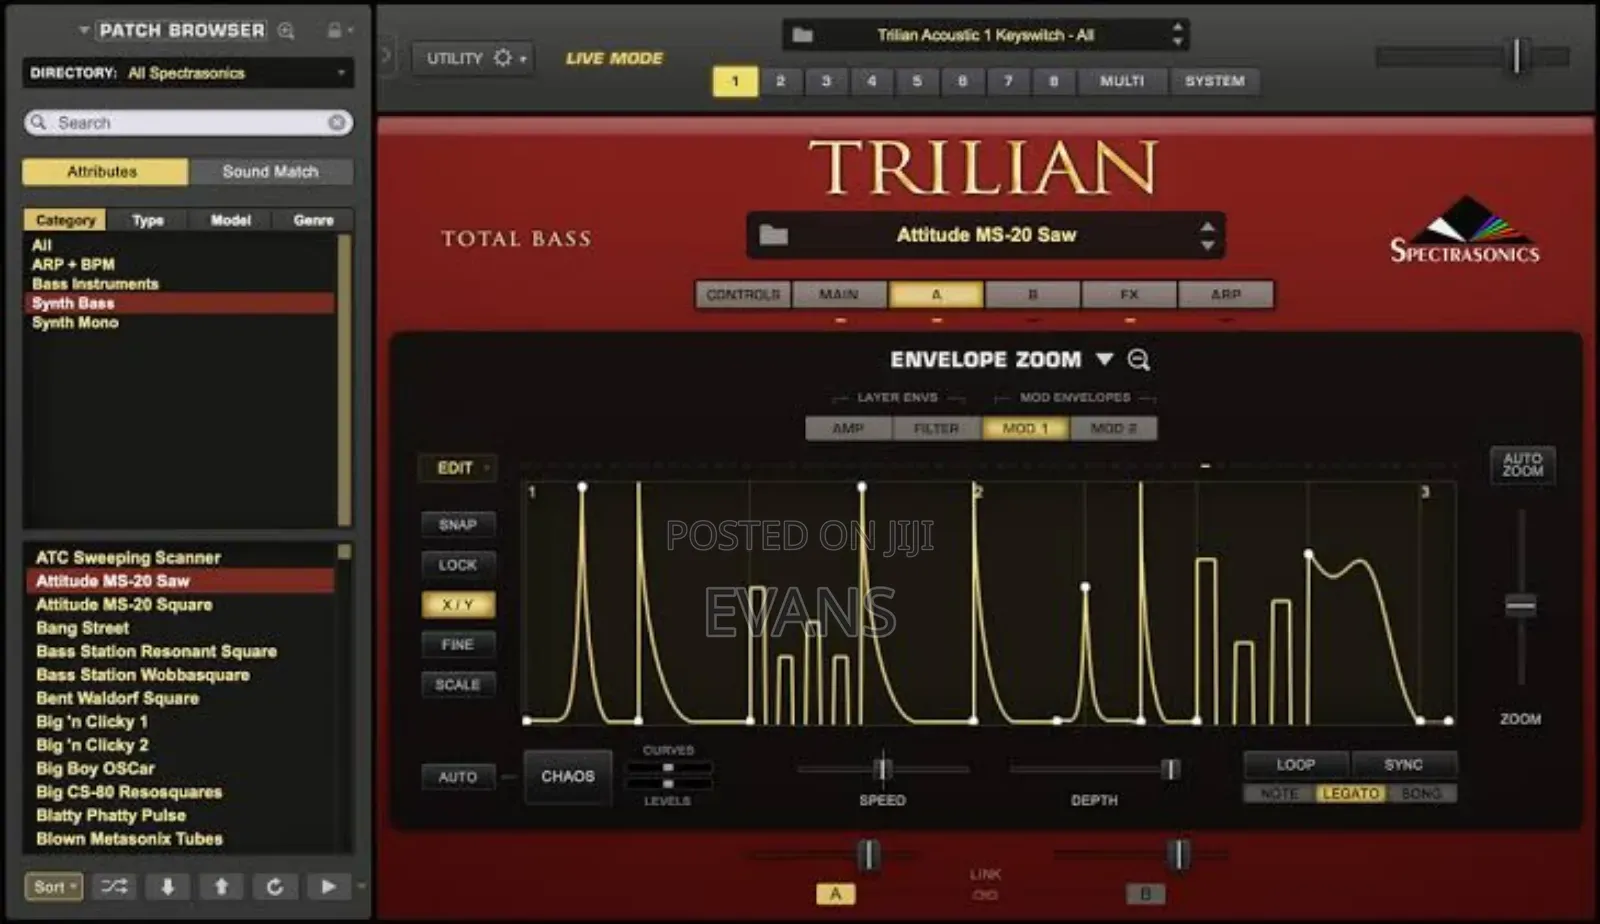The height and width of the screenshot is (924, 1600).
Task: Select the AMP envelope
Action: pyautogui.click(x=848, y=428)
